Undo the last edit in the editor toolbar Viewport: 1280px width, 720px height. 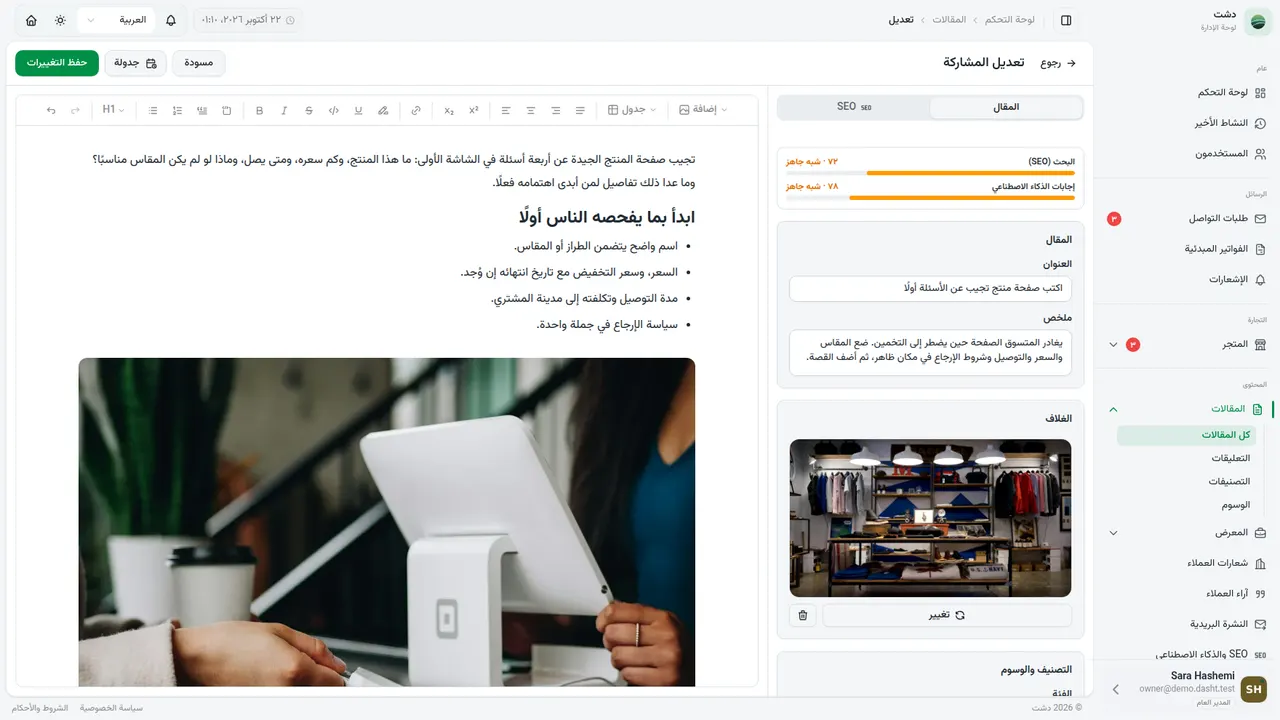(51, 110)
